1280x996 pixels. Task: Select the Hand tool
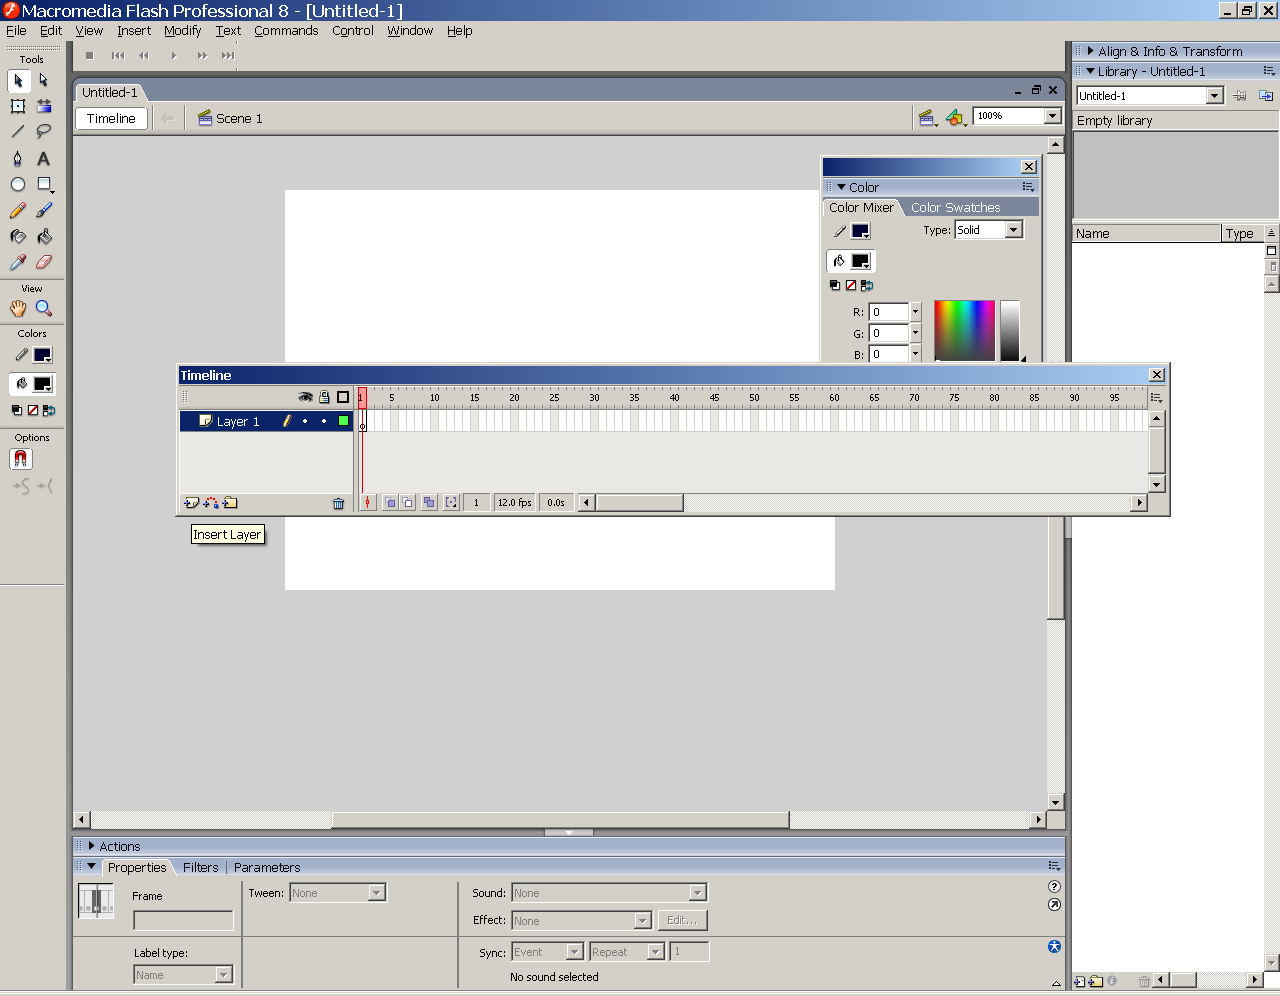18,308
